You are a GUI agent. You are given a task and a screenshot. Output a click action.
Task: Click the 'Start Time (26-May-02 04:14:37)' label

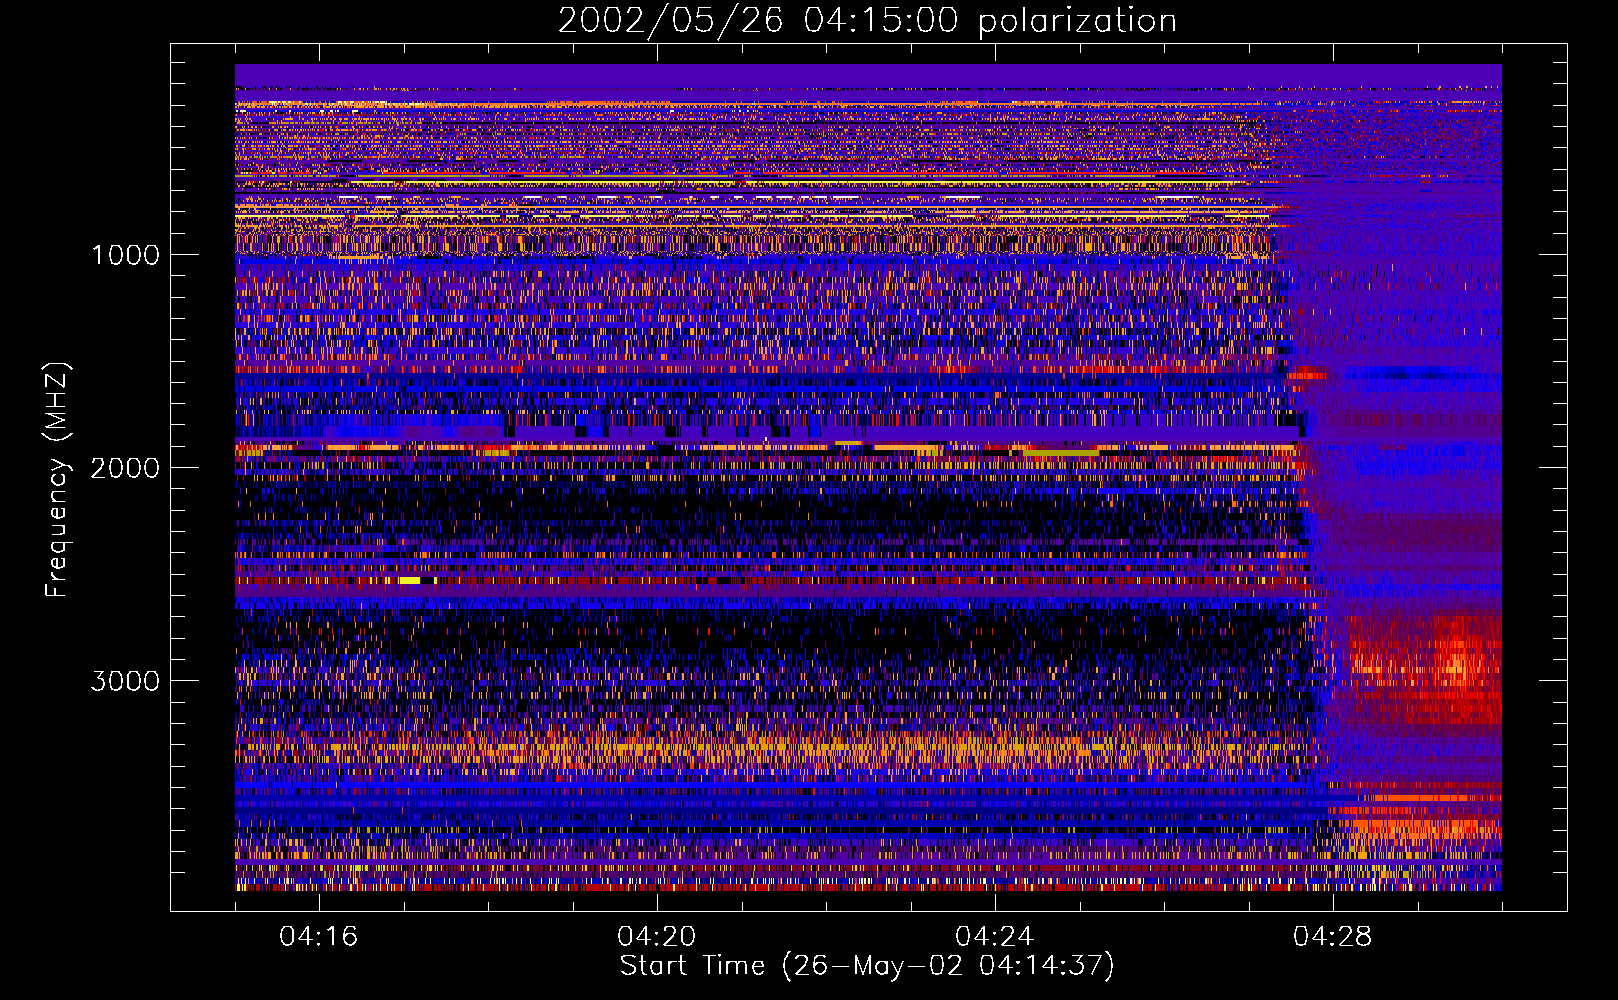pos(867,966)
